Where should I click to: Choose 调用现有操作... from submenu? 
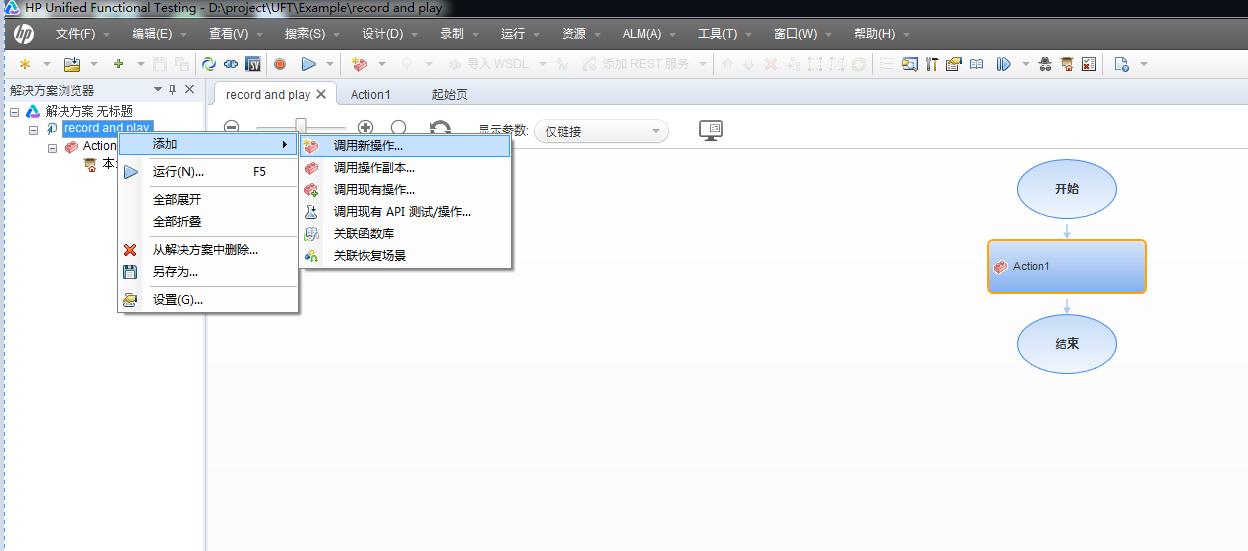click(x=405, y=190)
